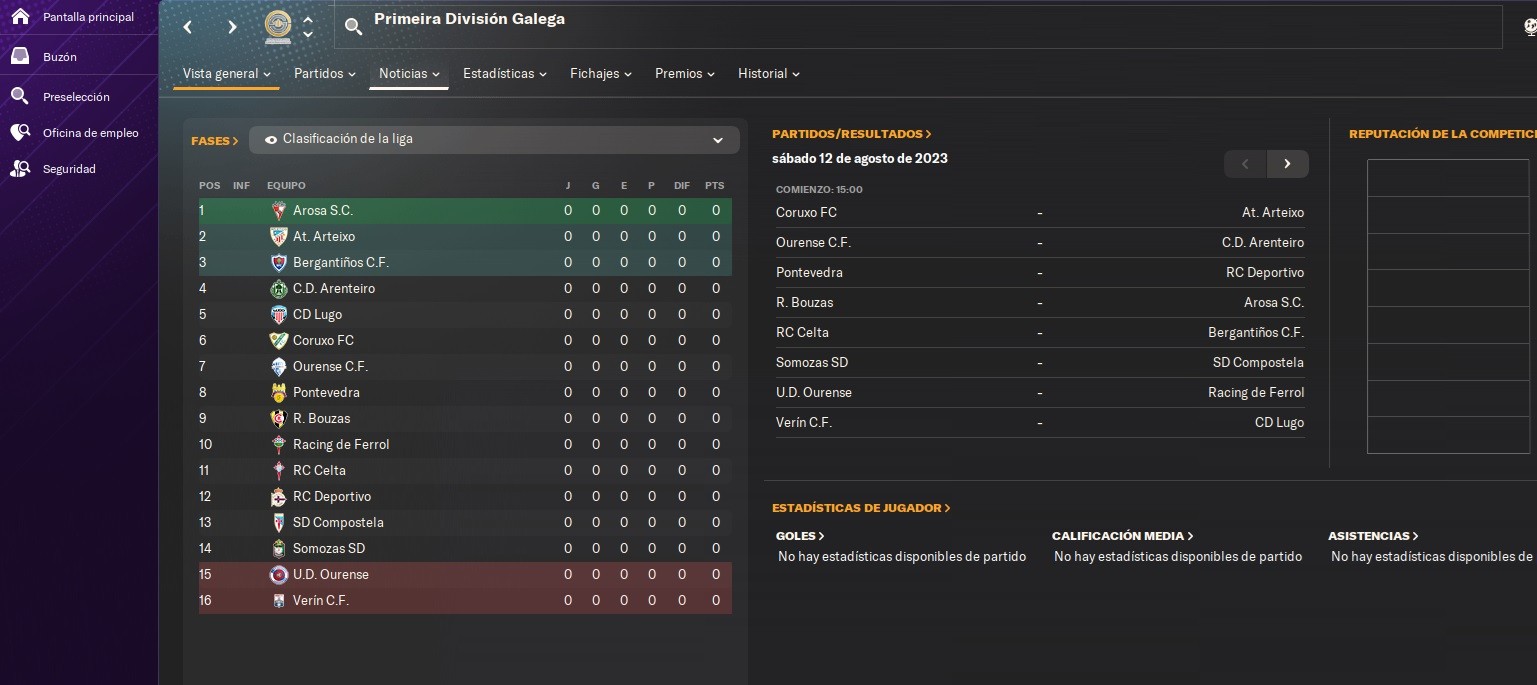Select Oficina de empleo in sidebar
The image size is (1537, 685).
91,133
